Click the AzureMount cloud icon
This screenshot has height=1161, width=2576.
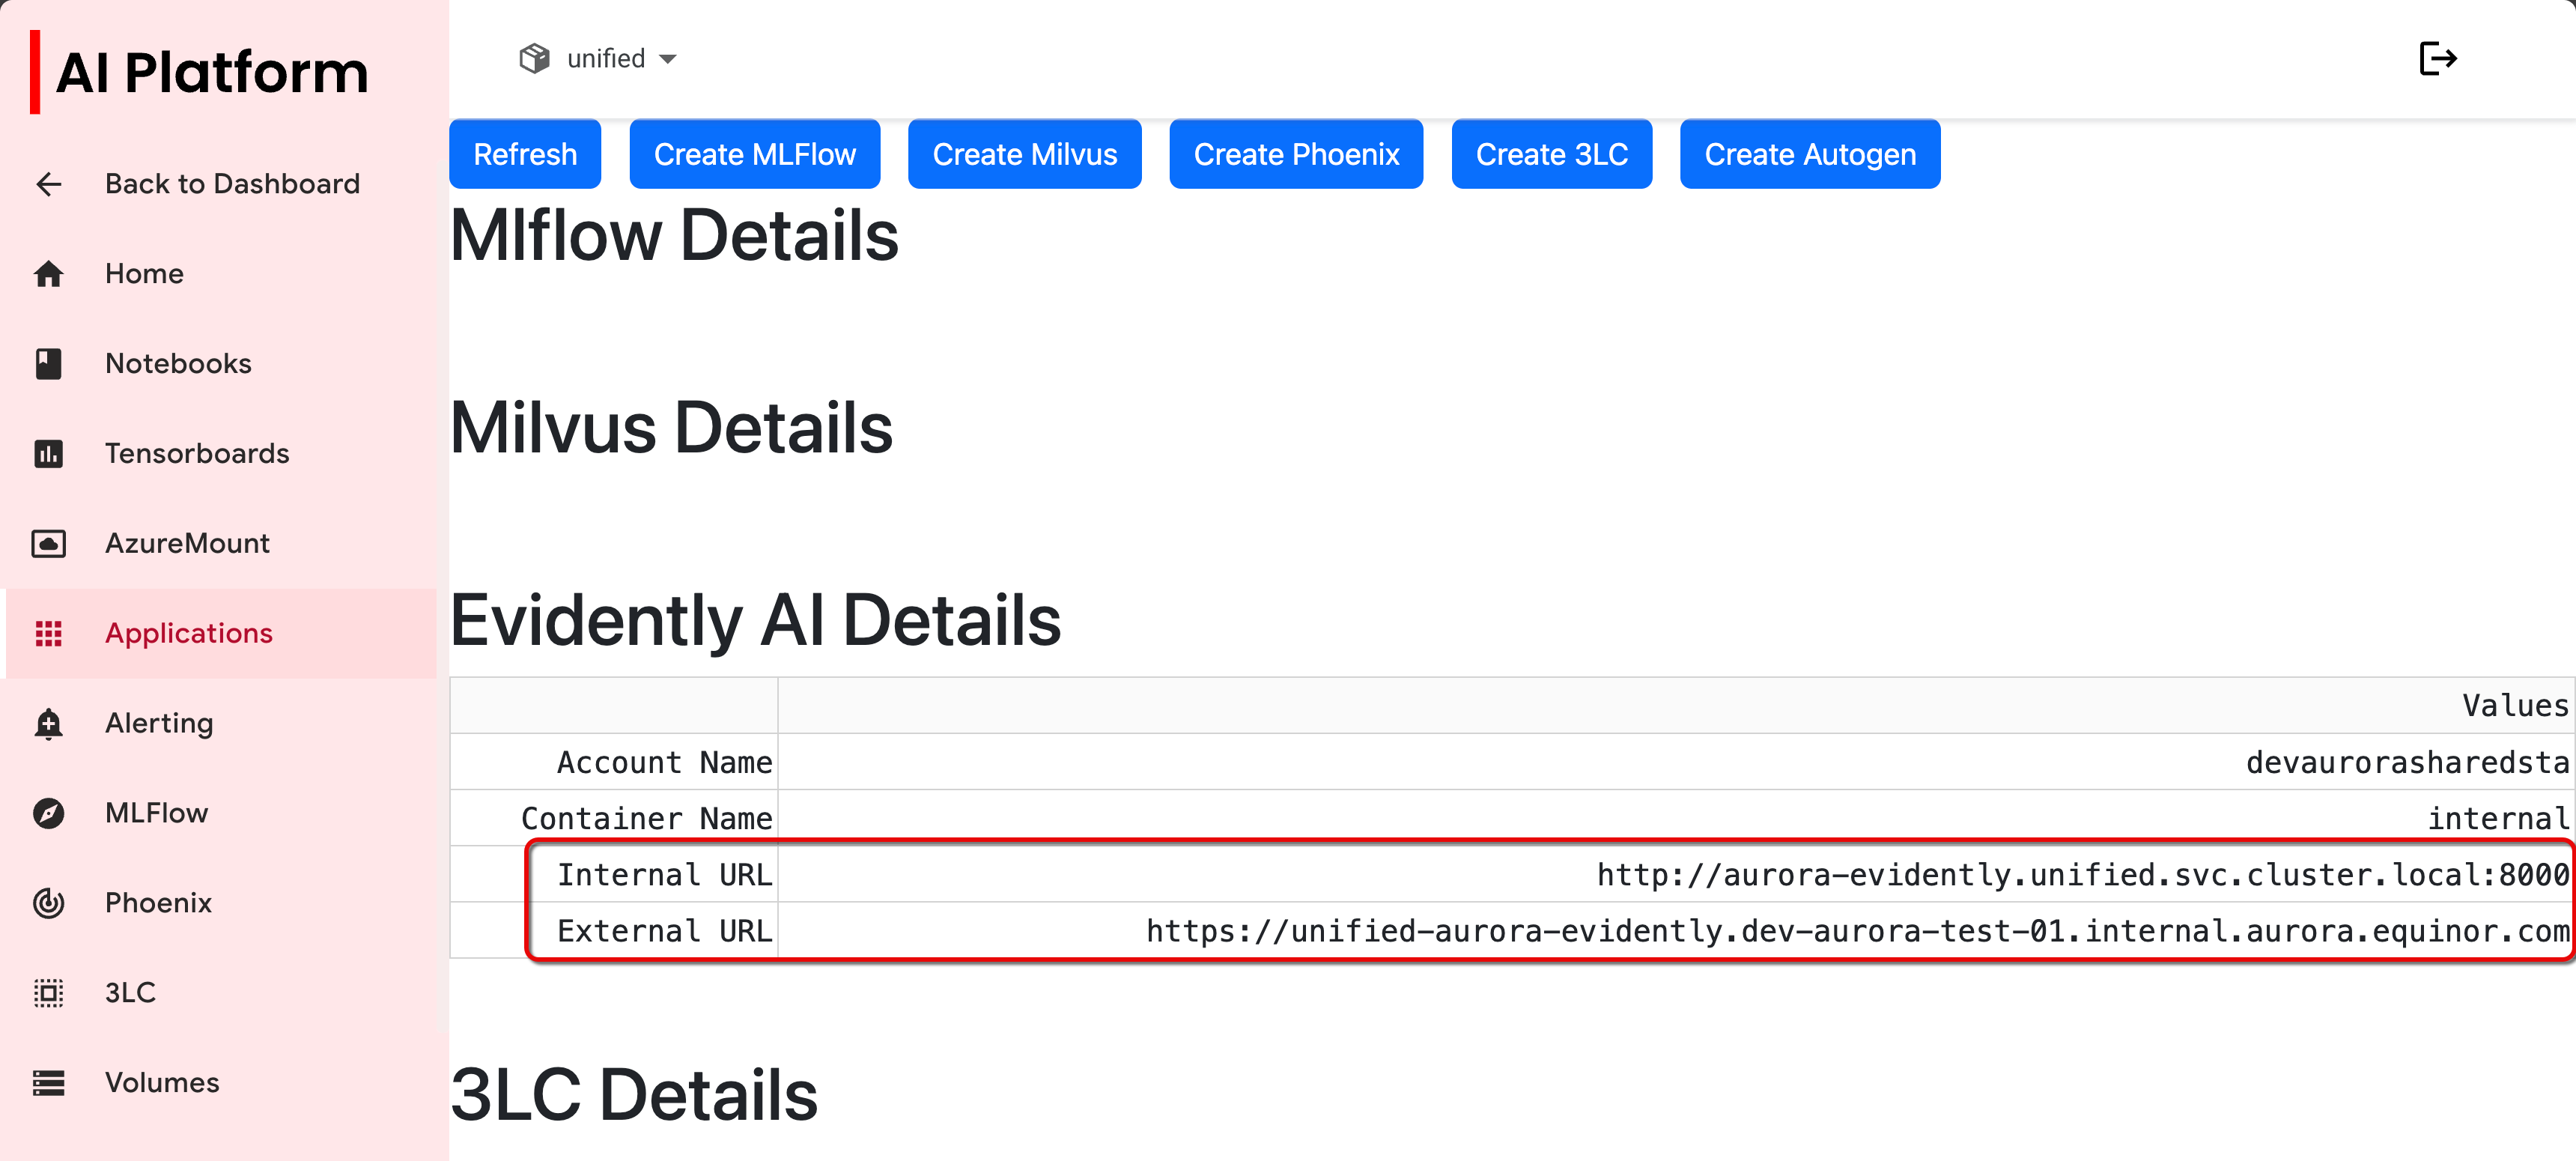point(49,543)
